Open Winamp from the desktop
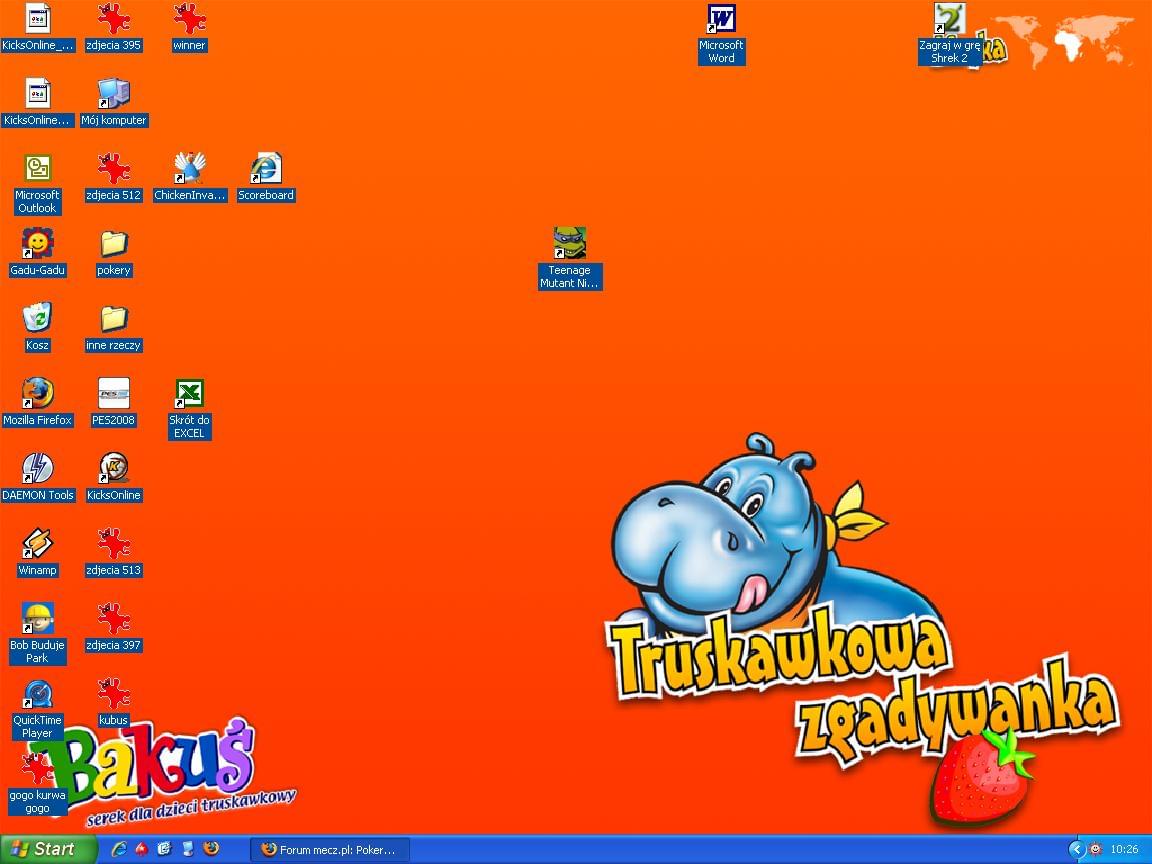Image resolution: width=1152 pixels, height=864 pixels. click(x=37, y=552)
